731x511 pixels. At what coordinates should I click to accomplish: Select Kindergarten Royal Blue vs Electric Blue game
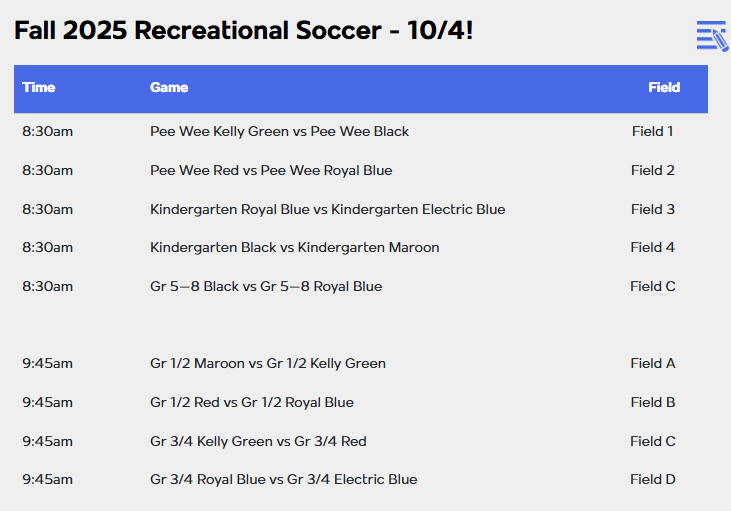click(x=327, y=209)
